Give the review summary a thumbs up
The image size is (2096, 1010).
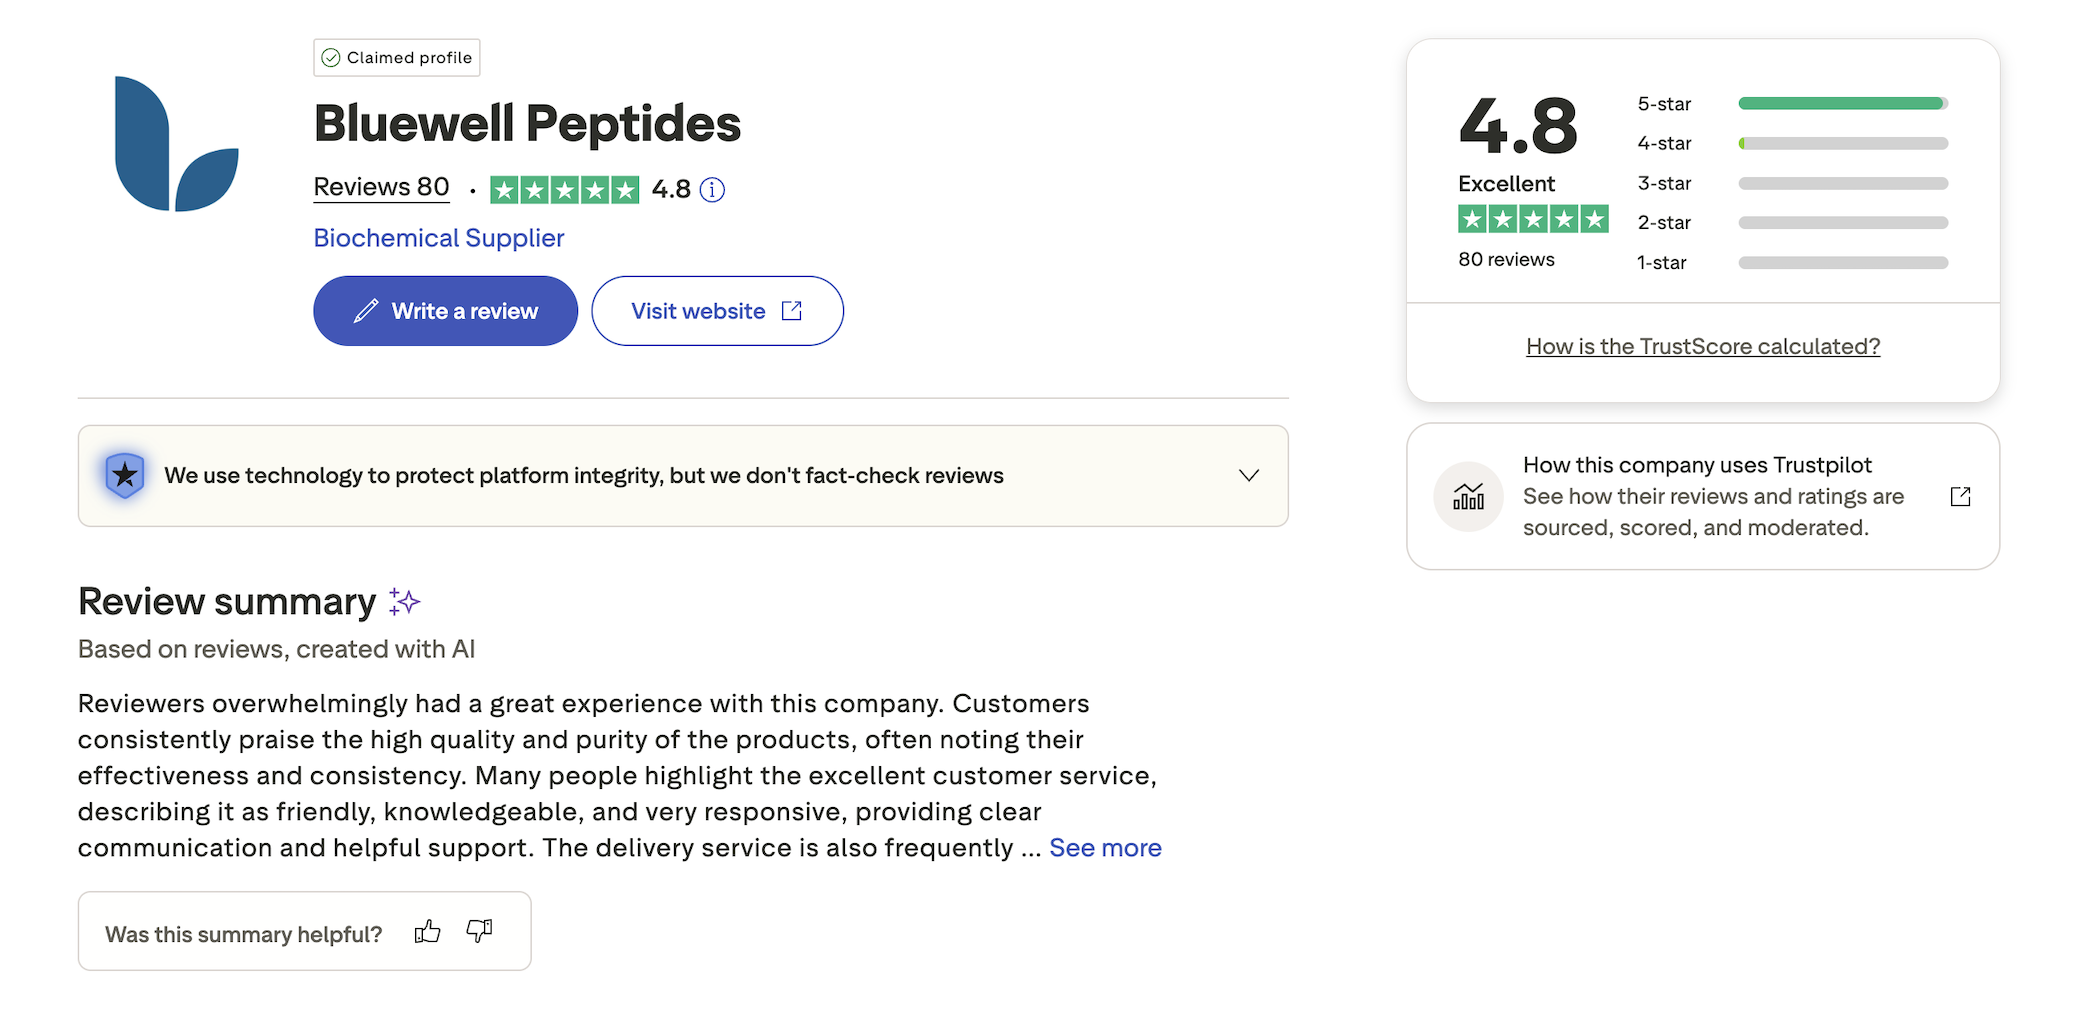point(426,931)
